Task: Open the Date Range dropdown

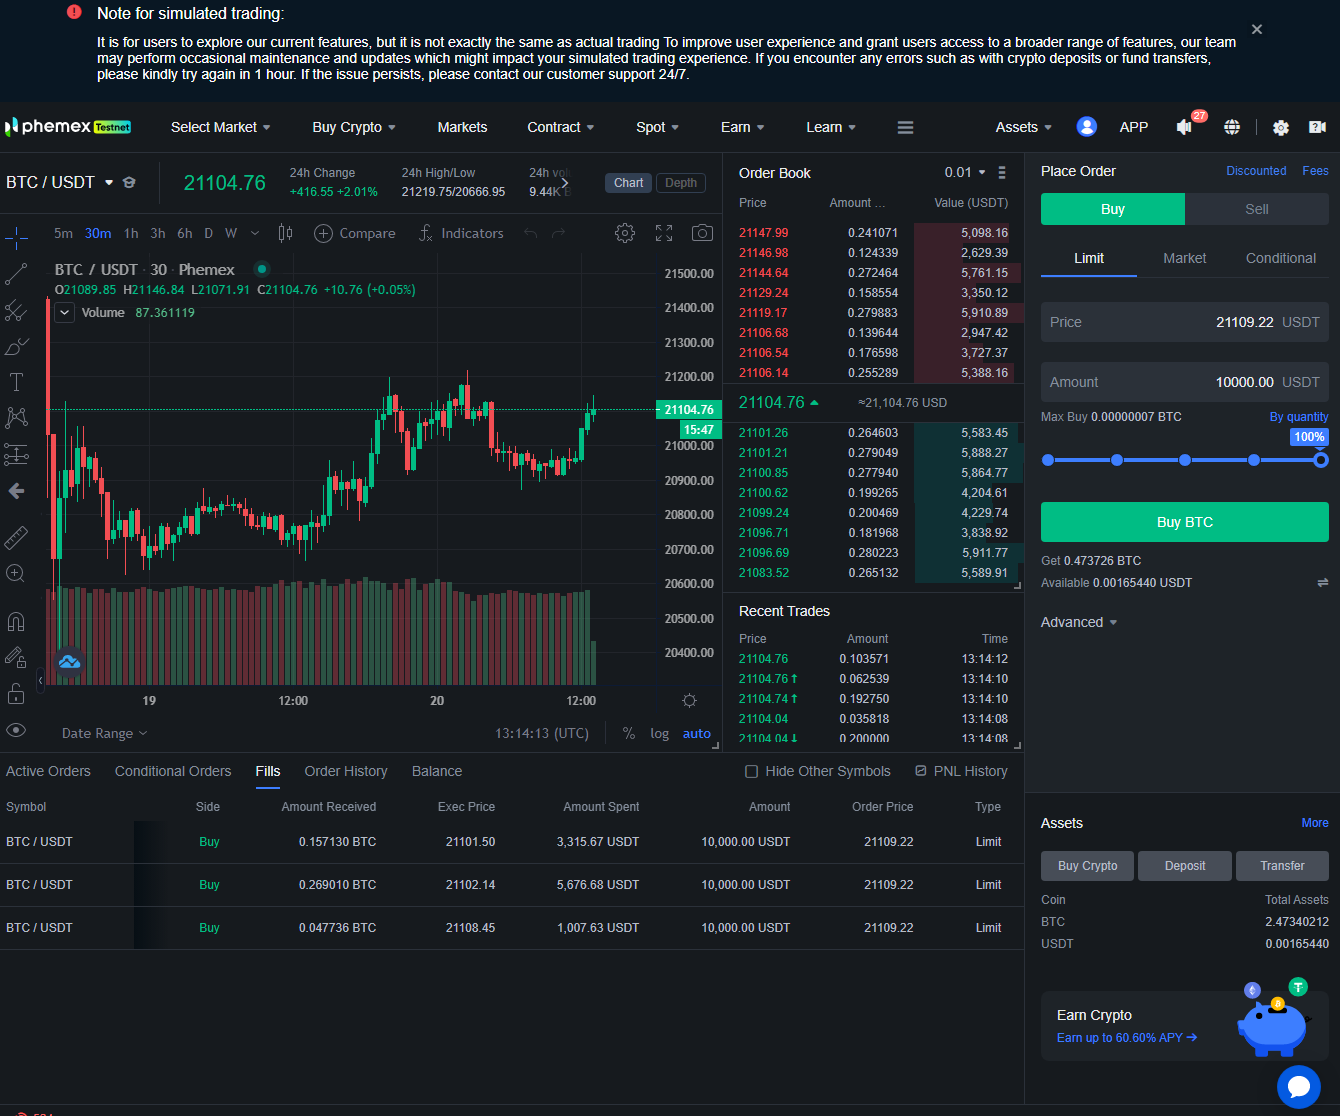Action: click(104, 733)
